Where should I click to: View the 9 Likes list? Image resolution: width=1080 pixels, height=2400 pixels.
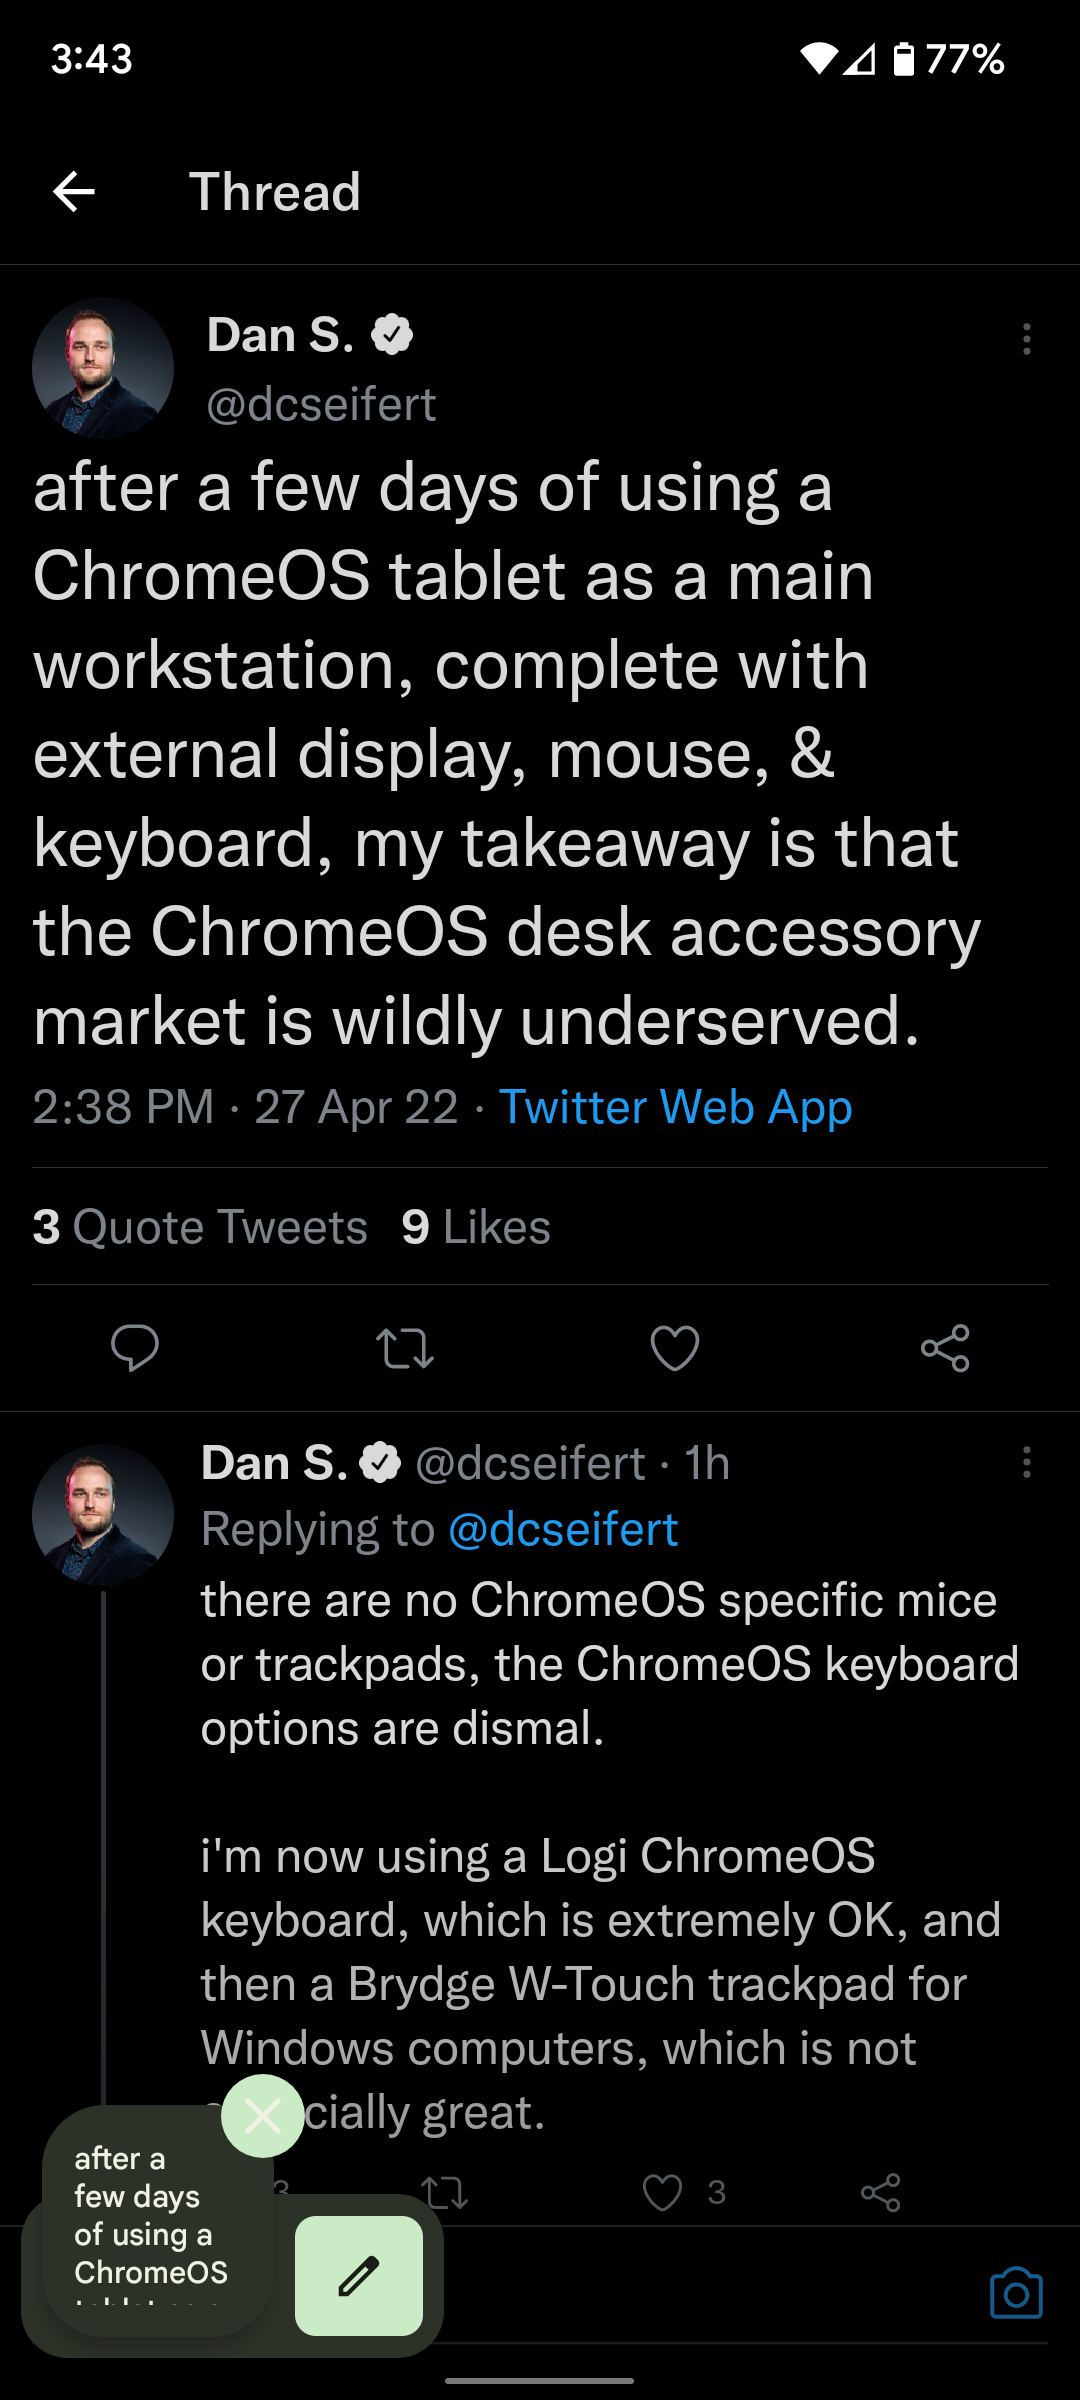[476, 1227]
